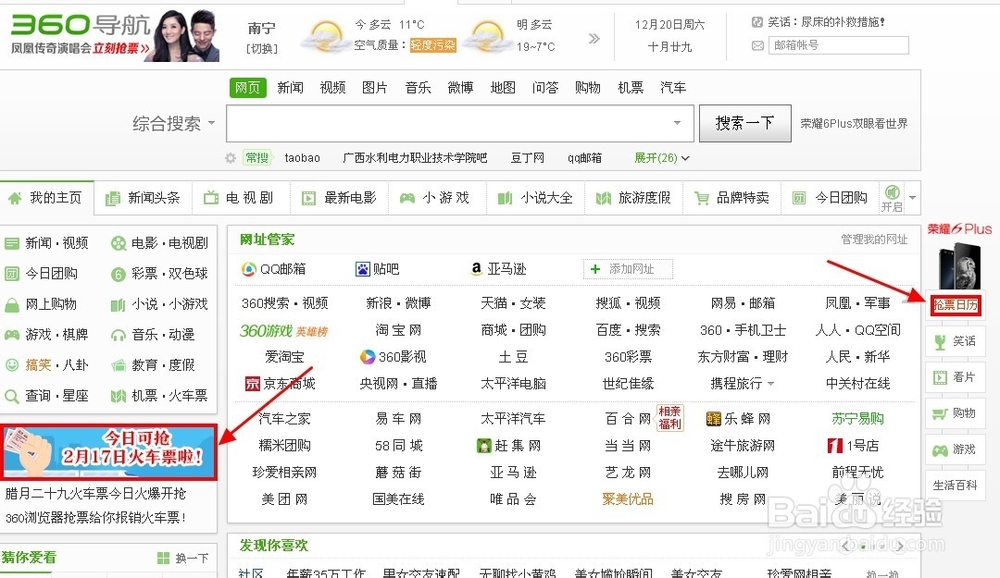The image size is (1000, 578).
Task: Click the taobao frequent search link
Action: pos(302,158)
